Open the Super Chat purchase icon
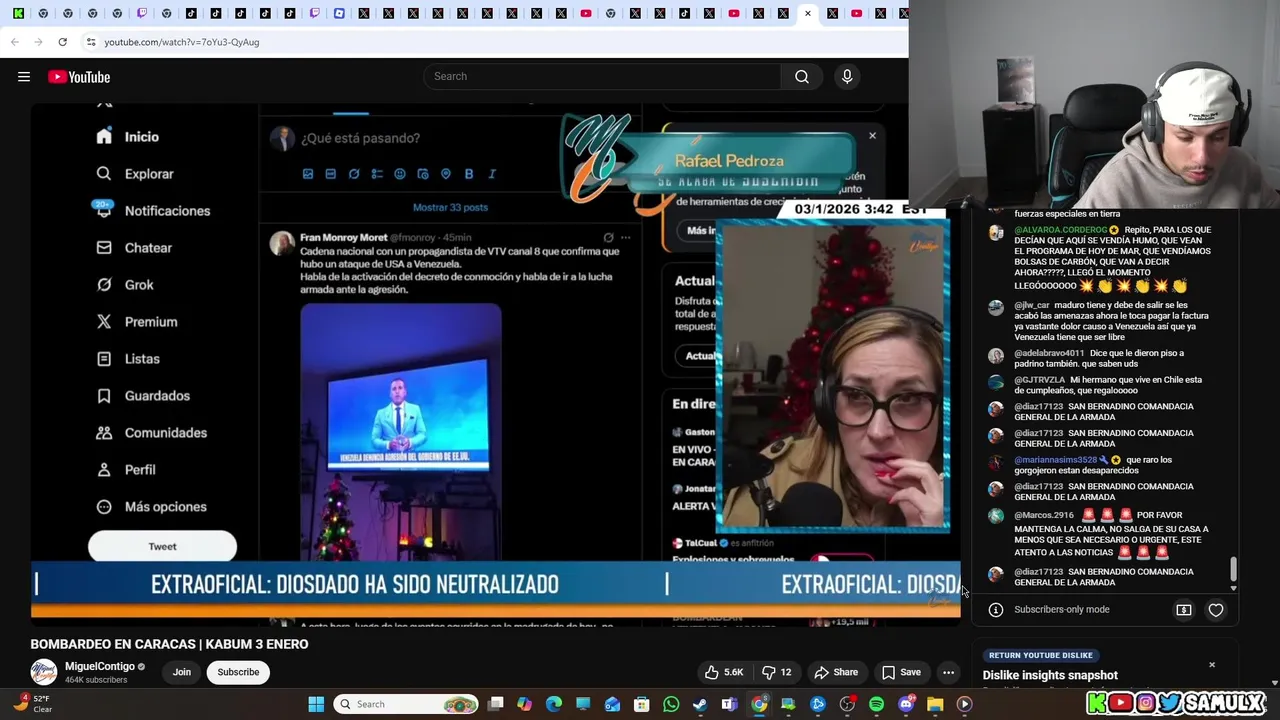Screen dimensions: 1280x720 click(x=1184, y=610)
